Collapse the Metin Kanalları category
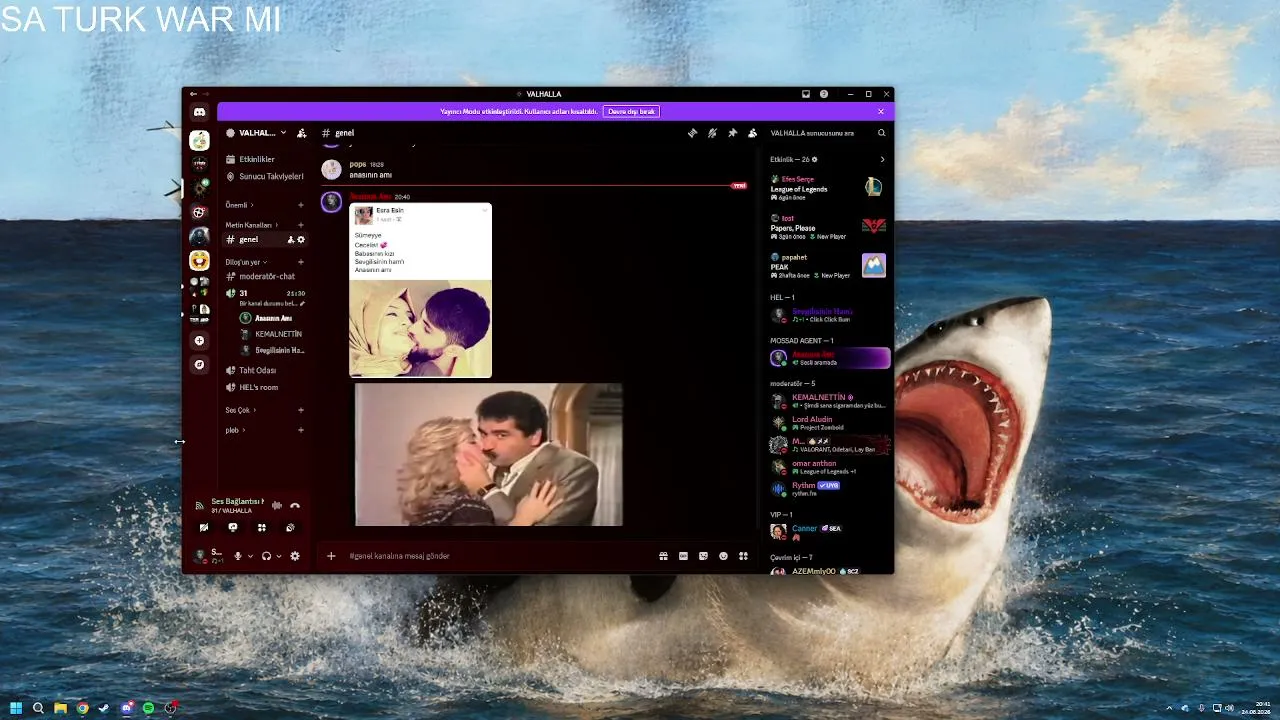Screen dimensions: 1280x720 coord(252,225)
